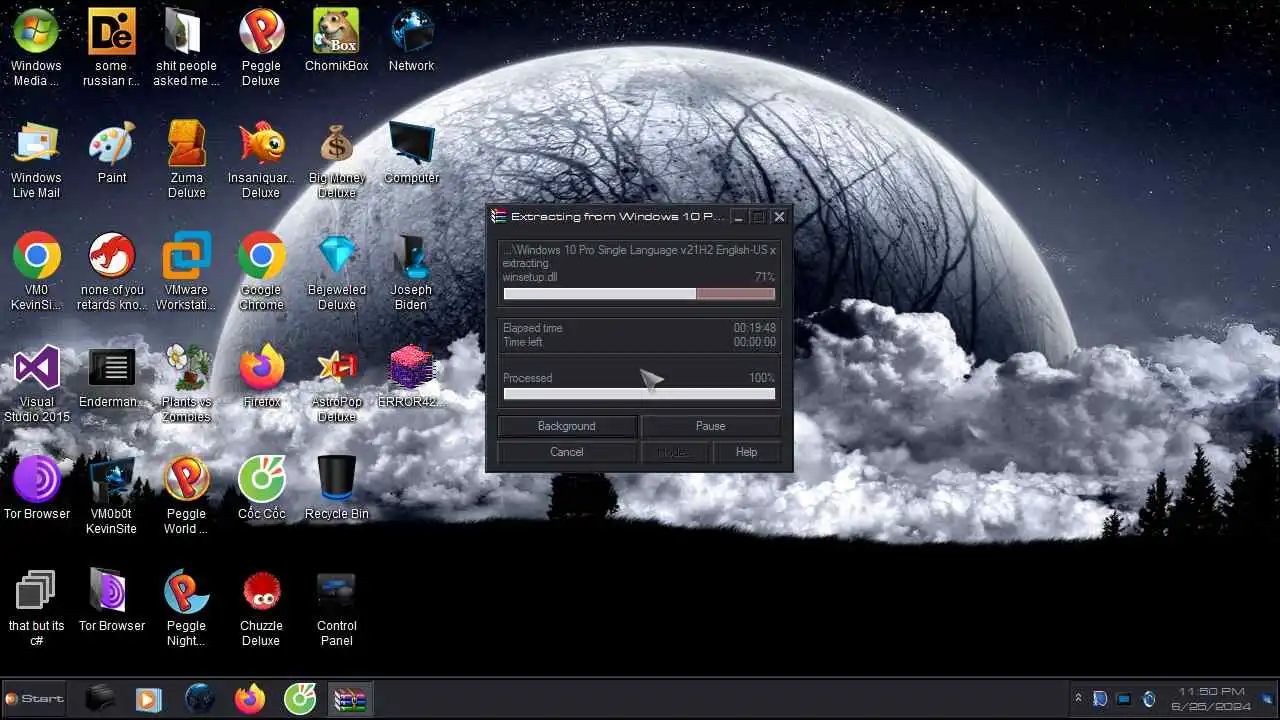Open black folder taskbar icon
This screenshot has width=1280, height=720.
(99, 699)
